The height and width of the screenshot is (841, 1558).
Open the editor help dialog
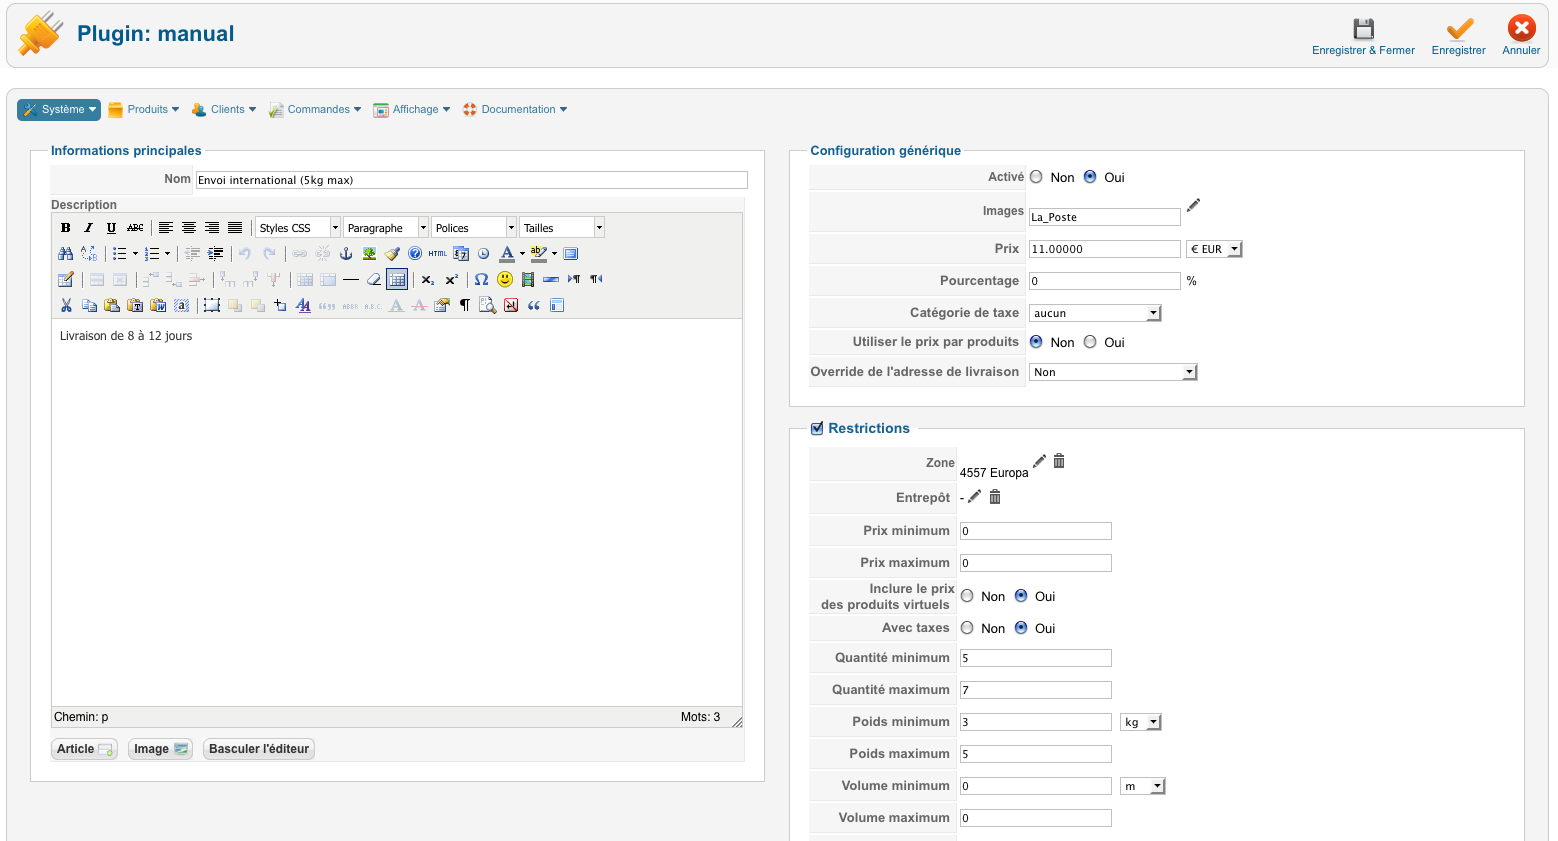click(x=415, y=254)
